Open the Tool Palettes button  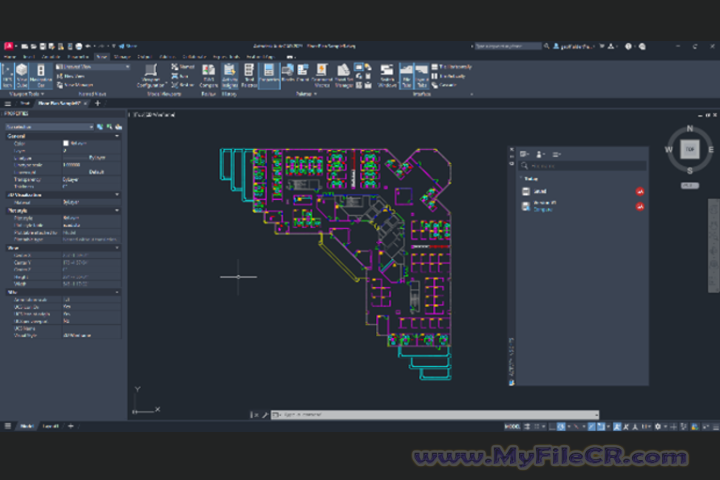click(x=249, y=76)
